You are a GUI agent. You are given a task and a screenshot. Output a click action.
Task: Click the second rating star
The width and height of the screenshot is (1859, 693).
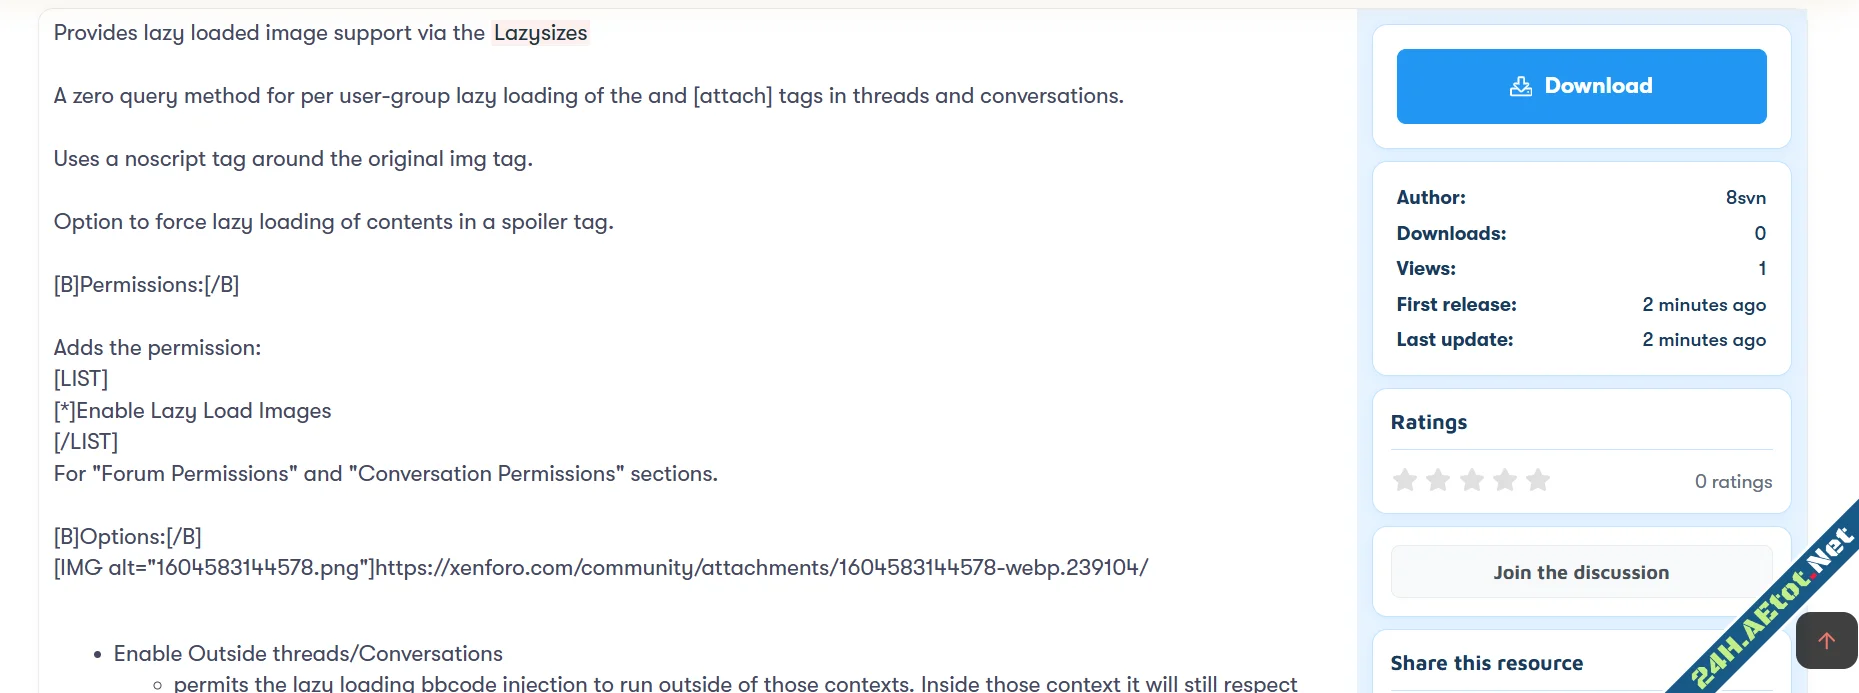pos(1438,481)
